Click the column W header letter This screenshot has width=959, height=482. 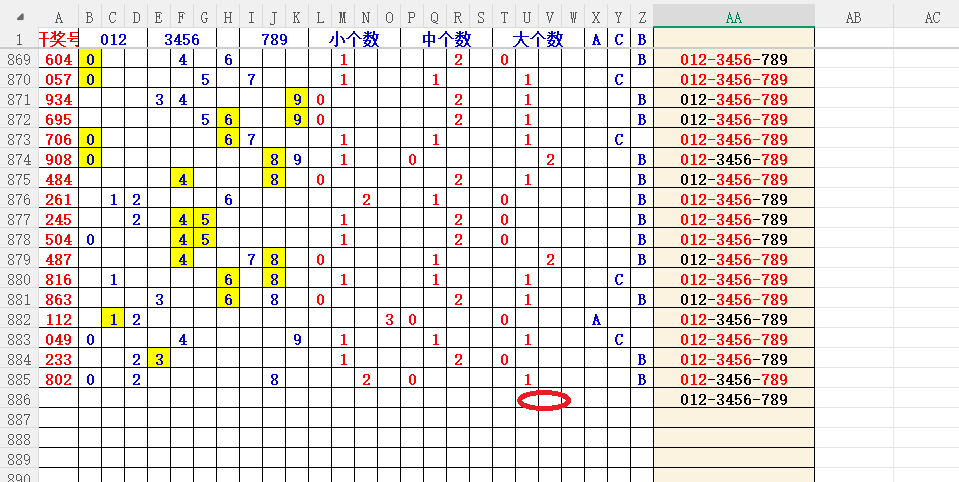[573, 18]
